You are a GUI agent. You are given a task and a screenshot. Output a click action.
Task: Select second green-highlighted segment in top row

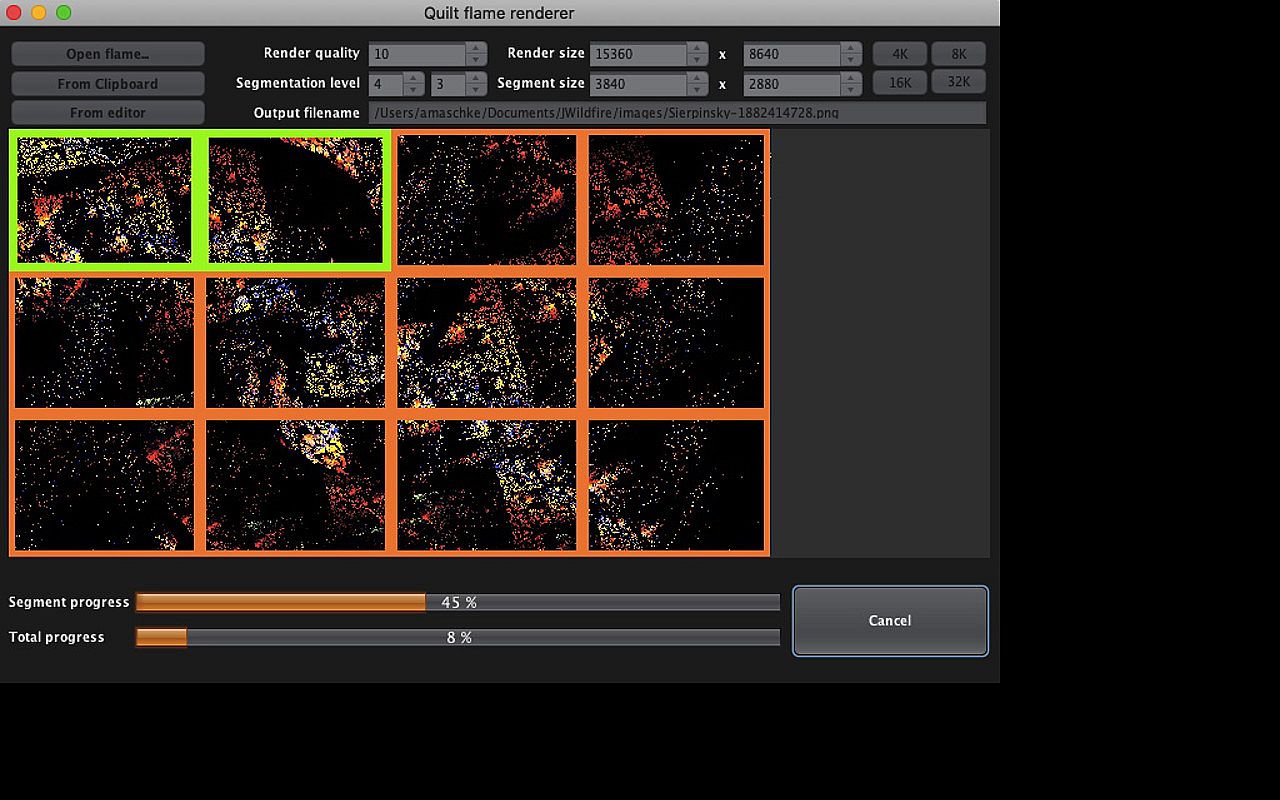point(295,200)
